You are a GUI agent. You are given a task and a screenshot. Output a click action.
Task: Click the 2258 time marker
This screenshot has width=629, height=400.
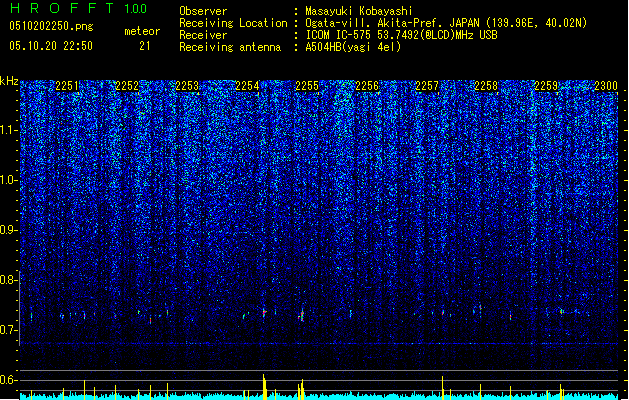486,86
